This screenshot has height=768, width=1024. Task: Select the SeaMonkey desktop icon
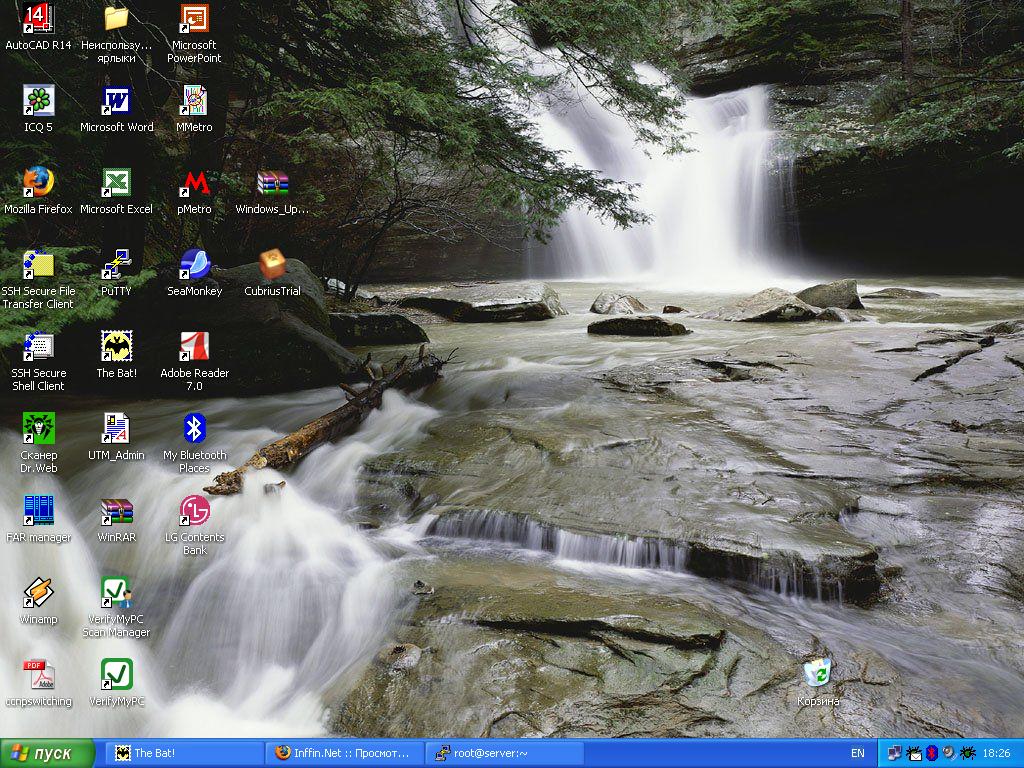[194, 273]
